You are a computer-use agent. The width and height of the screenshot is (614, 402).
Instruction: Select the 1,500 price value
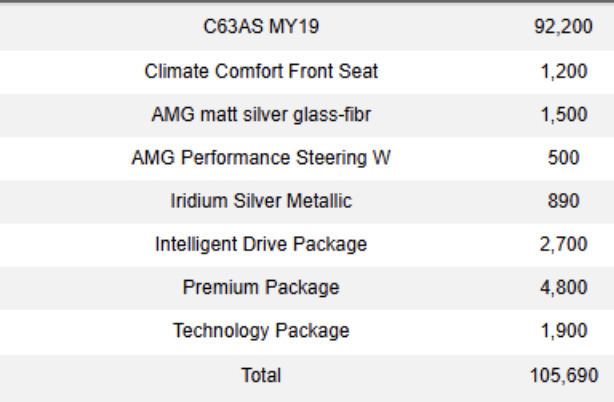(x=563, y=115)
